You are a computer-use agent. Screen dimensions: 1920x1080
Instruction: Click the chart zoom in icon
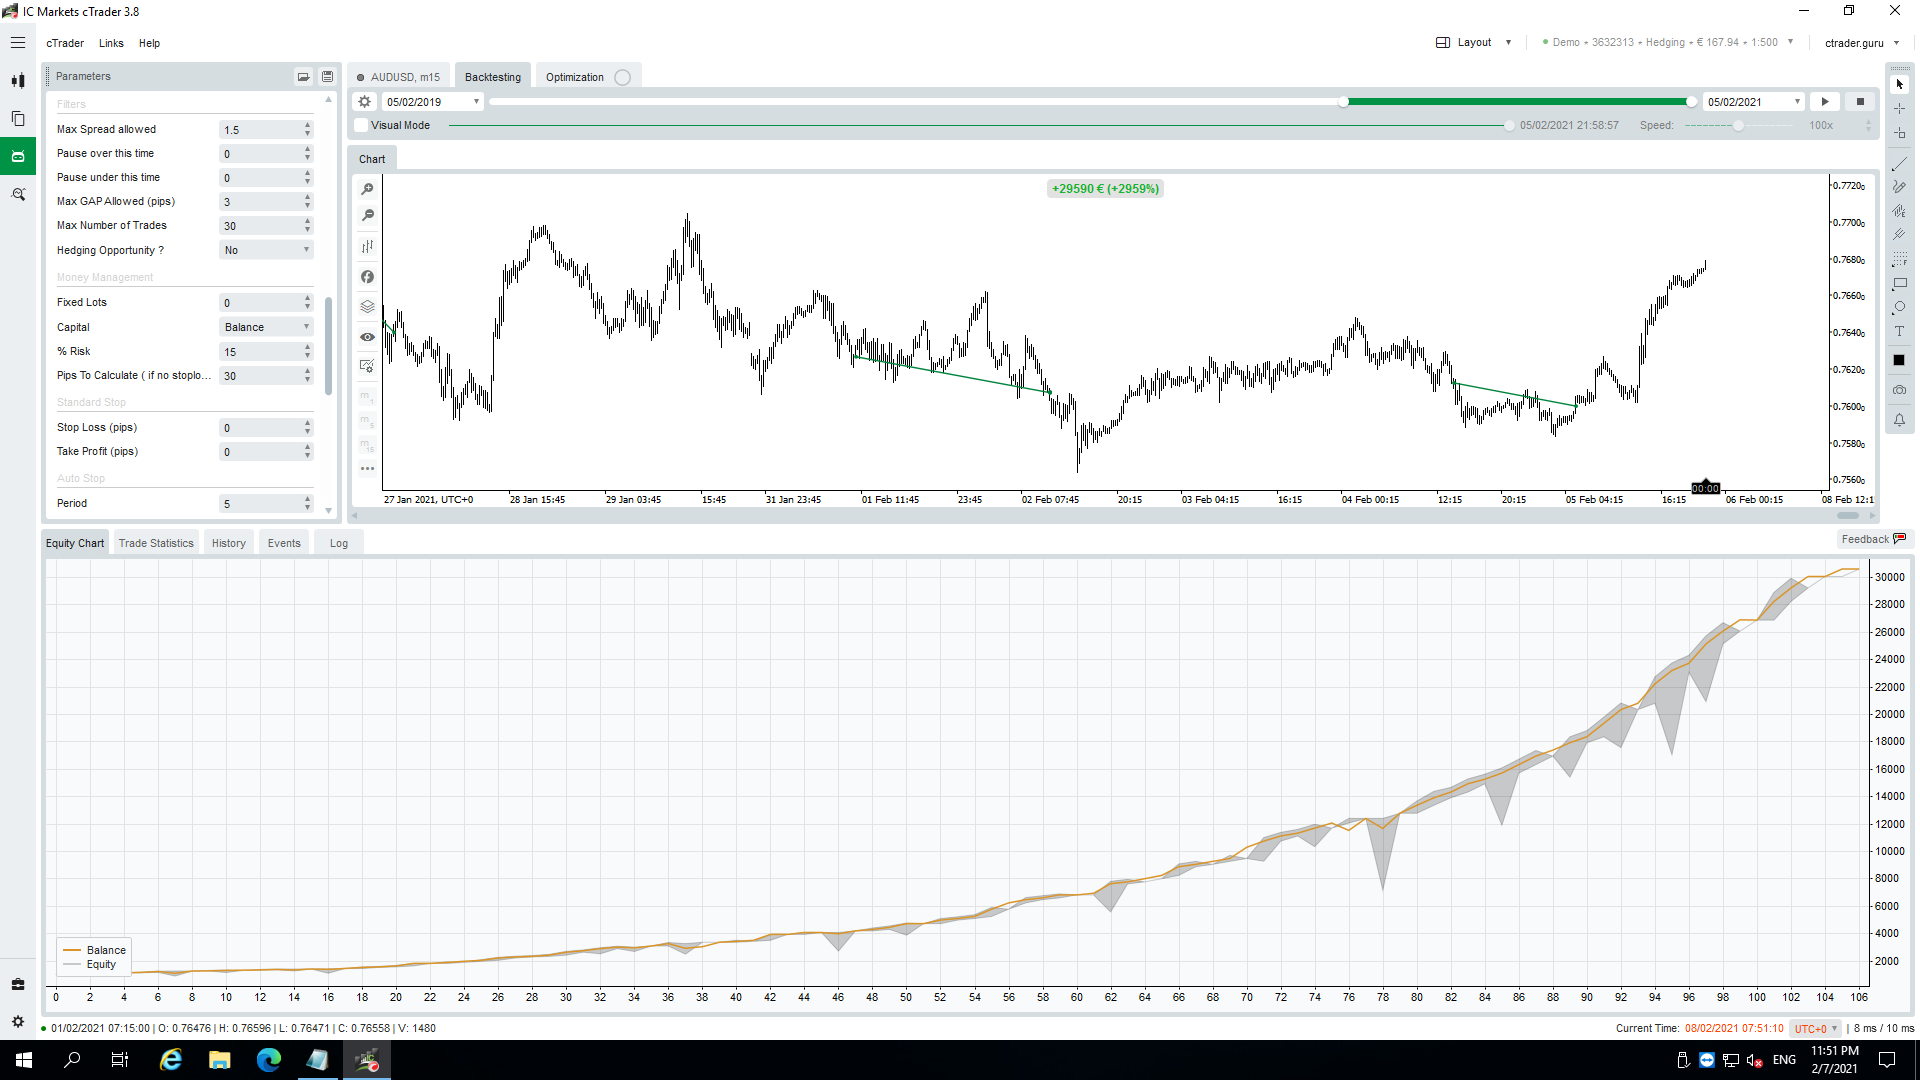(x=367, y=188)
